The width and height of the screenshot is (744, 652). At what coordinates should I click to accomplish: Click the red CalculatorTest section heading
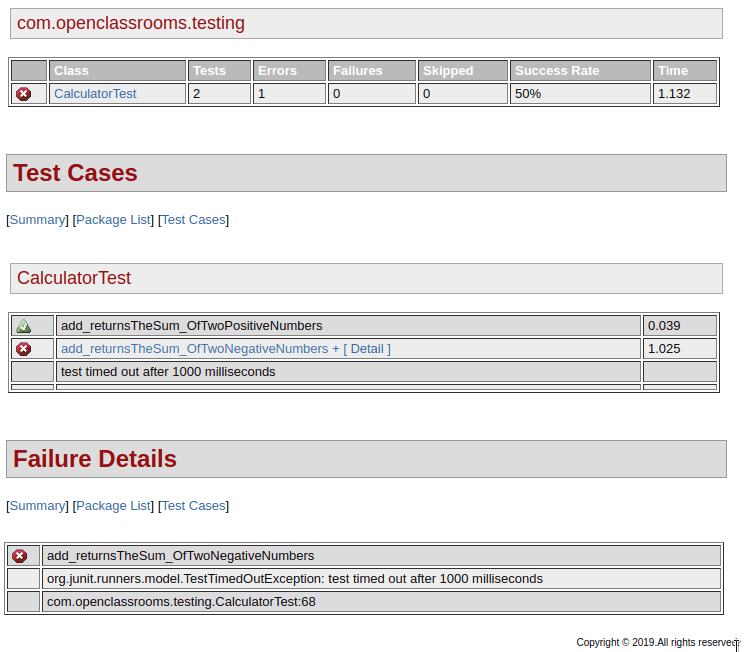coord(74,278)
